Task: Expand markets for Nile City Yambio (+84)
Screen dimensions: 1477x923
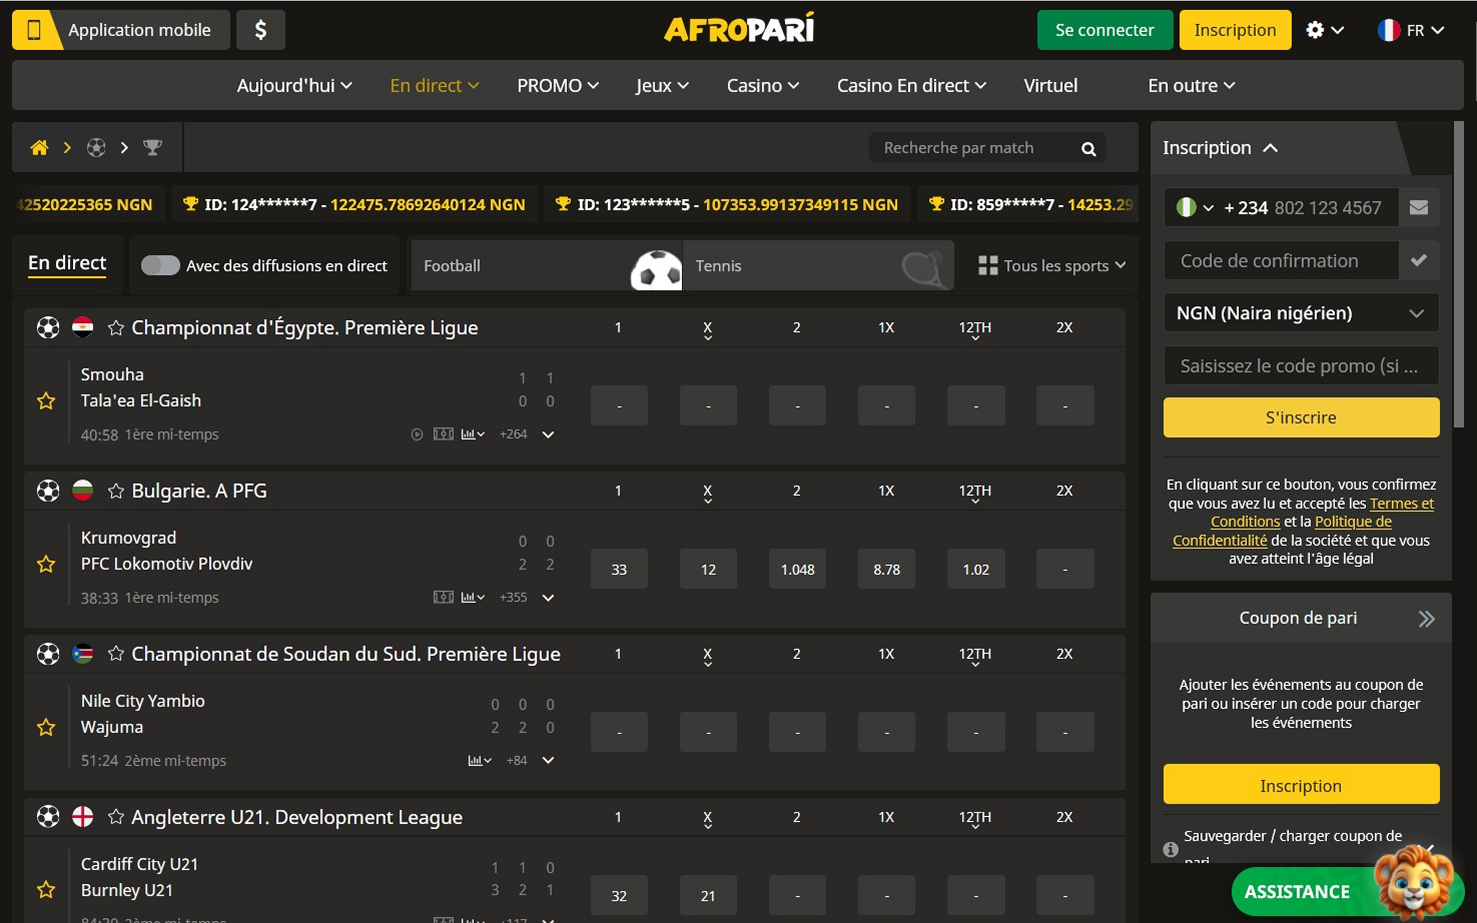Action: click(548, 761)
